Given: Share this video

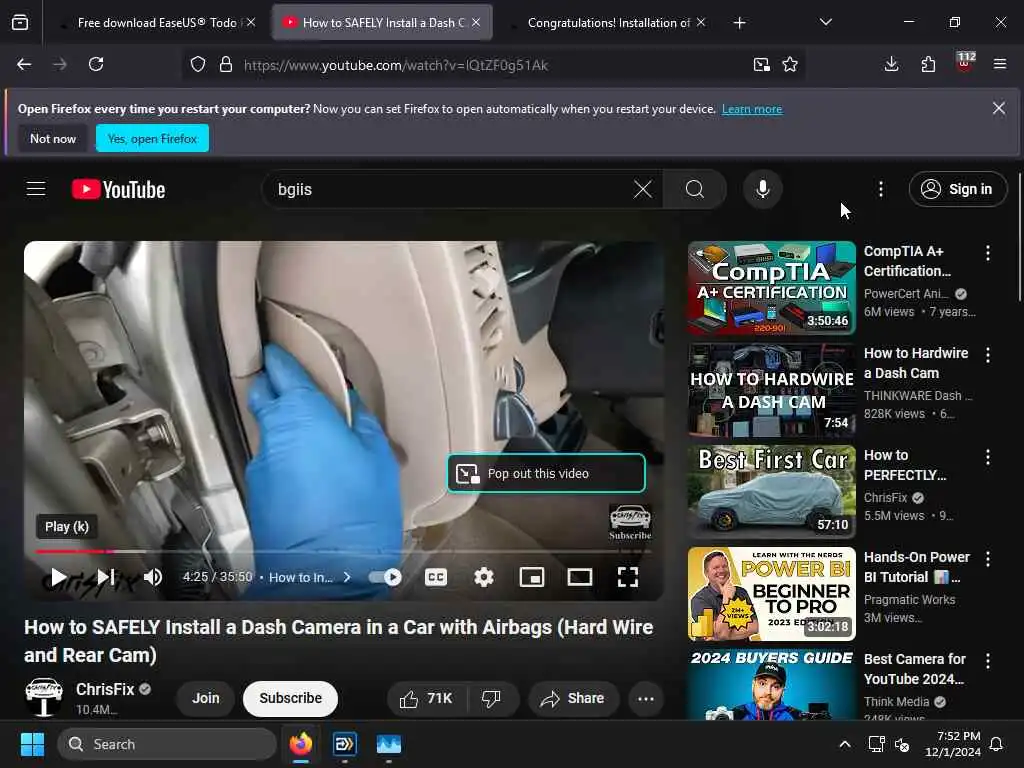Looking at the screenshot, I should (x=573, y=699).
